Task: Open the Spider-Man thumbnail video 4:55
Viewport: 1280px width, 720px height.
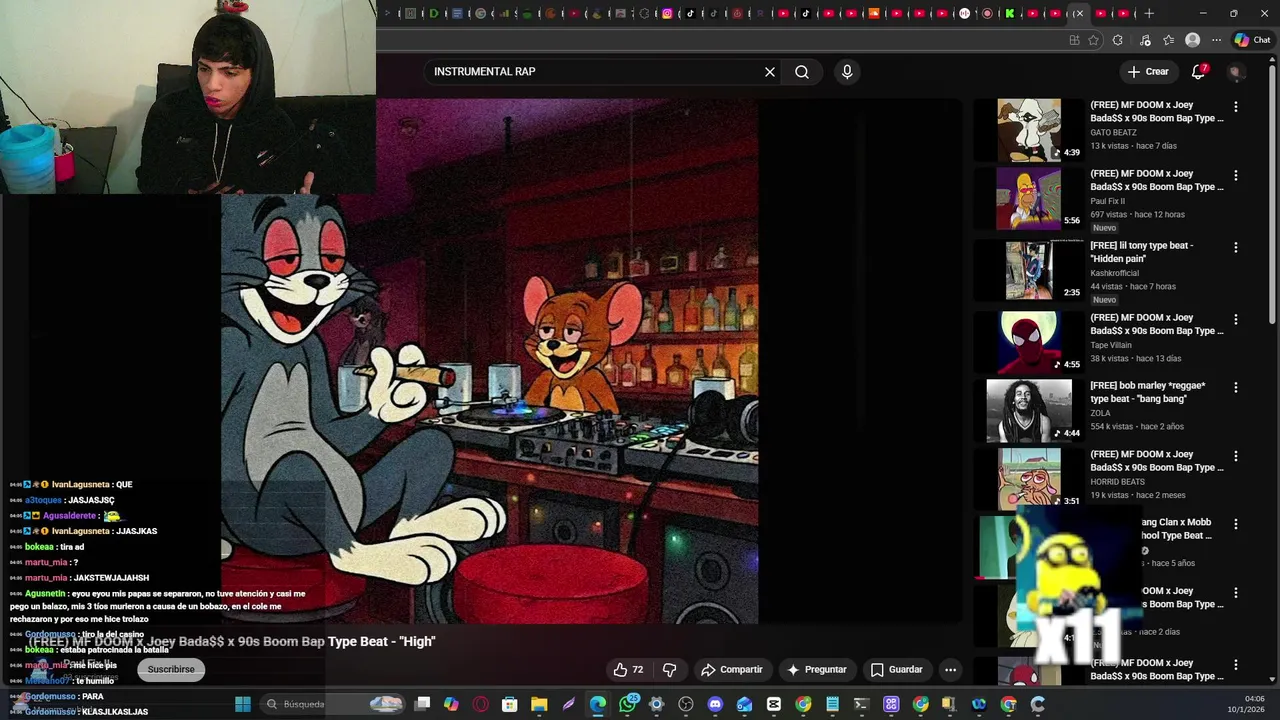Action: [x=1029, y=341]
